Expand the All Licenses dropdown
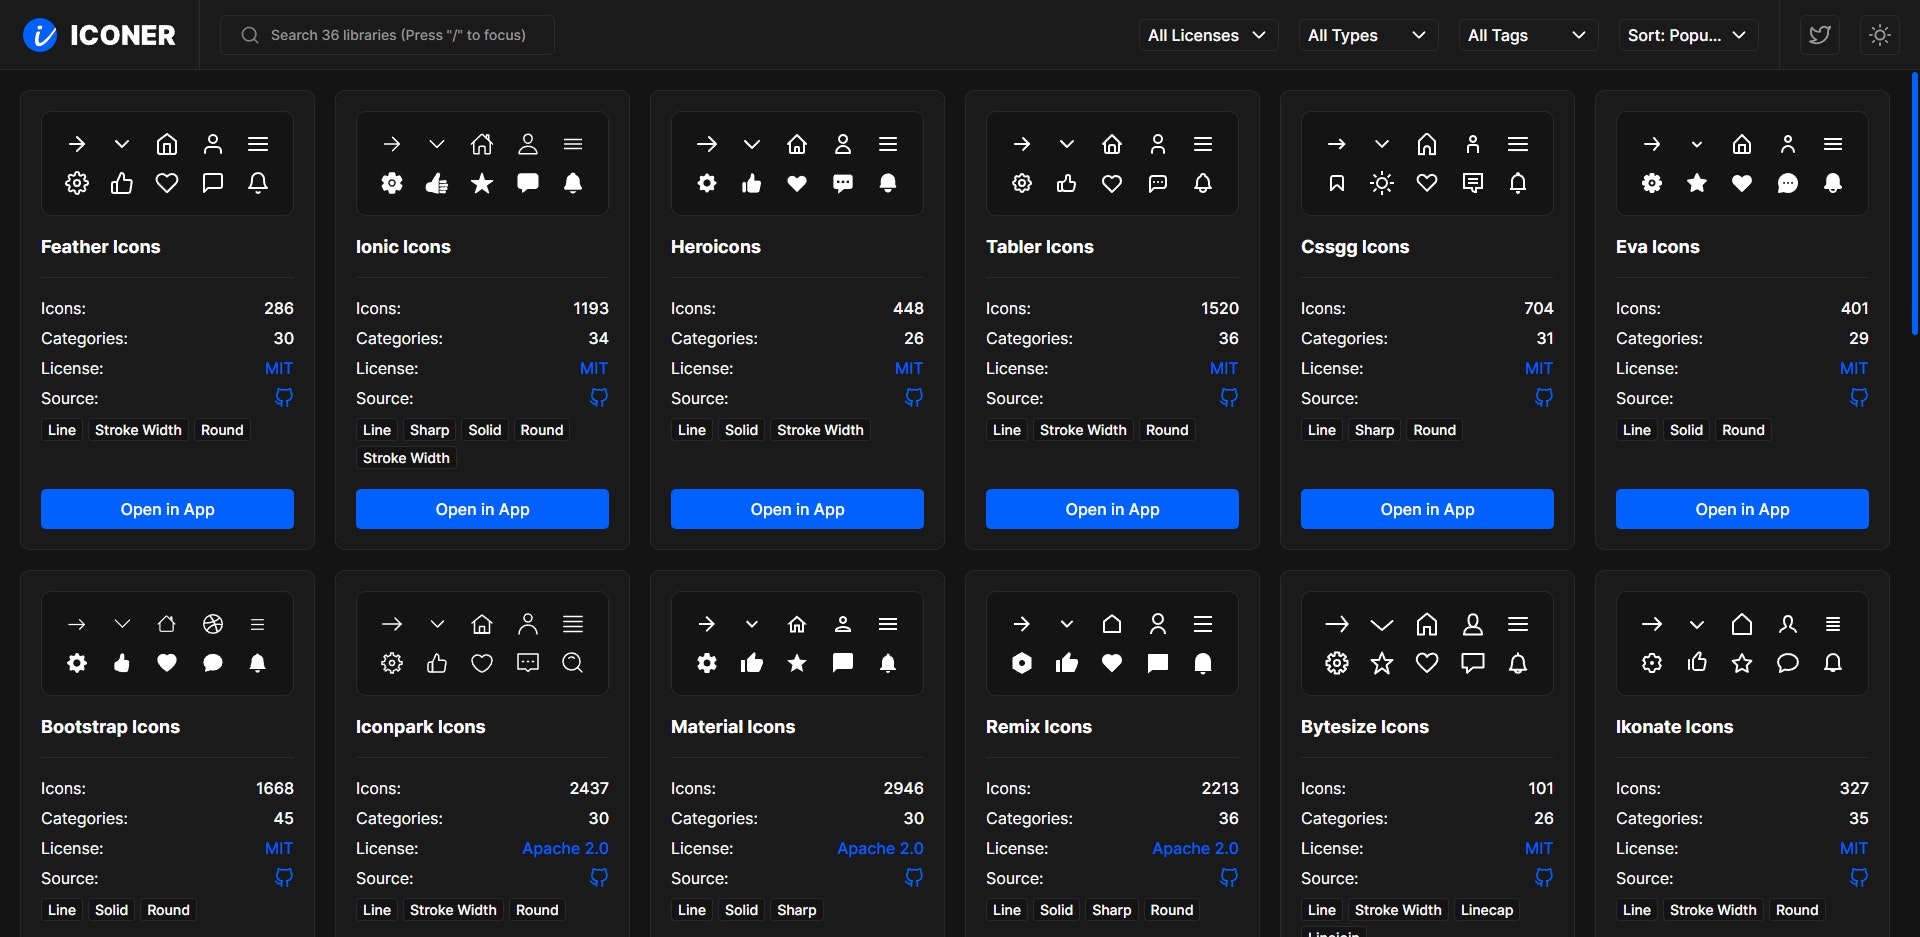This screenshot has width=1920, height=937. point(1208,35)
